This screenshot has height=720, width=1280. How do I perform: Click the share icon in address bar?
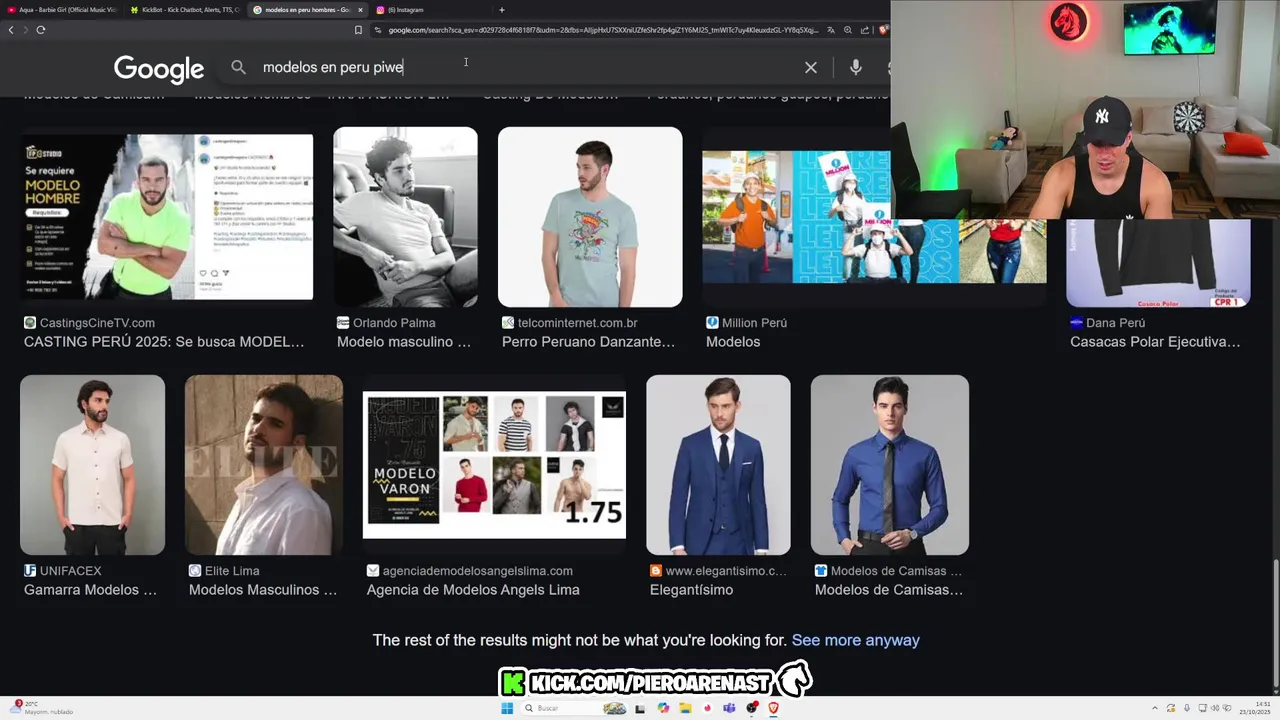point(865,30)
